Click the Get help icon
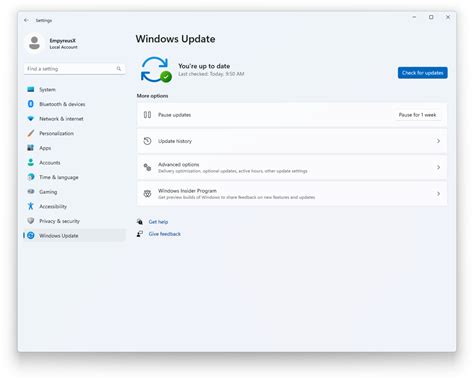Image resolution: width=474 pixels, height=380 pixels. (x=140, y=222)
